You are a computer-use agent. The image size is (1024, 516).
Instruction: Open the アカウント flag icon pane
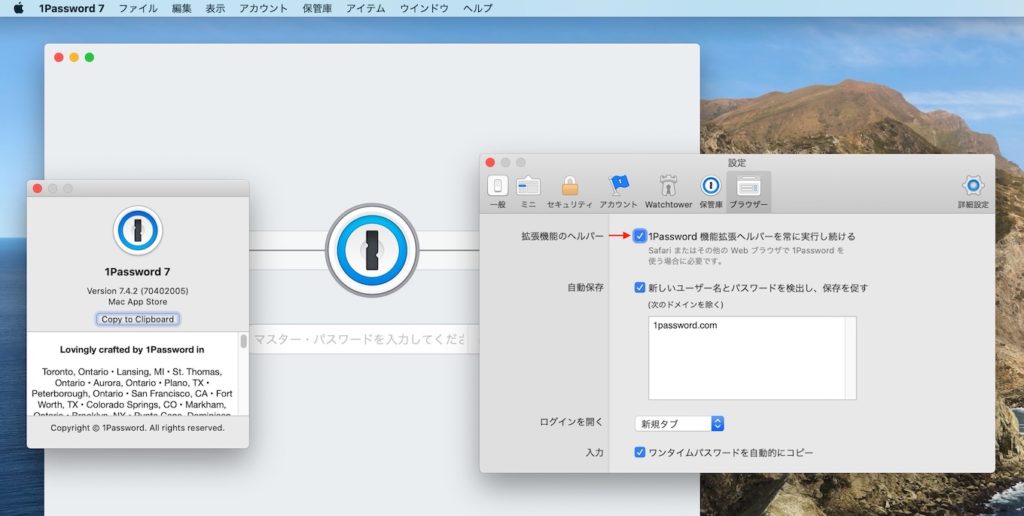point(619,190)
